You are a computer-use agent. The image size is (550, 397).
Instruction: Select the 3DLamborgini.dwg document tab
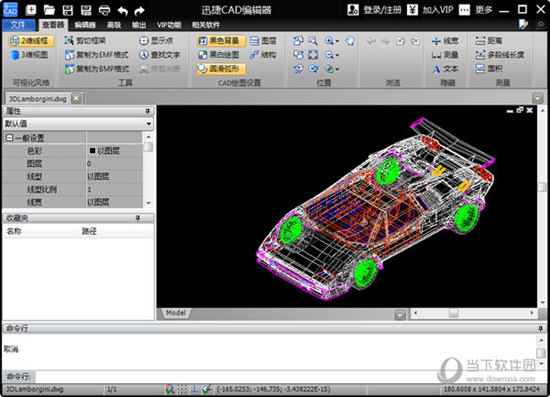(x=38, y=99)
